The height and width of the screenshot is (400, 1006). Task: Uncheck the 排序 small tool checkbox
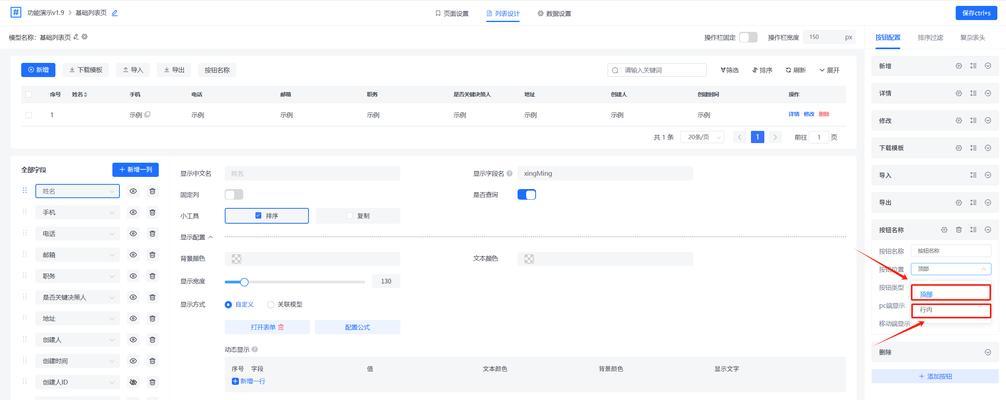click(x=259, y=216)
